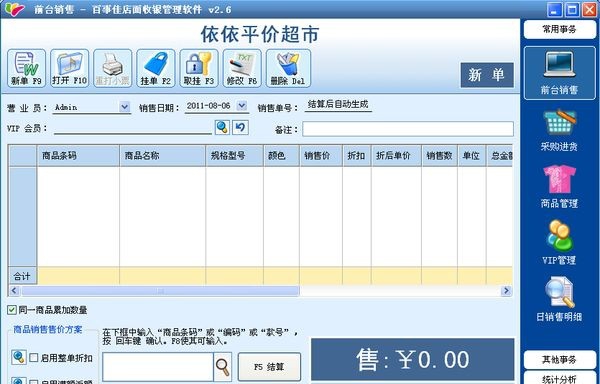Expand the 营业员 Admin dropdown
The image size is (600, 384).
[x=125, y=107]
